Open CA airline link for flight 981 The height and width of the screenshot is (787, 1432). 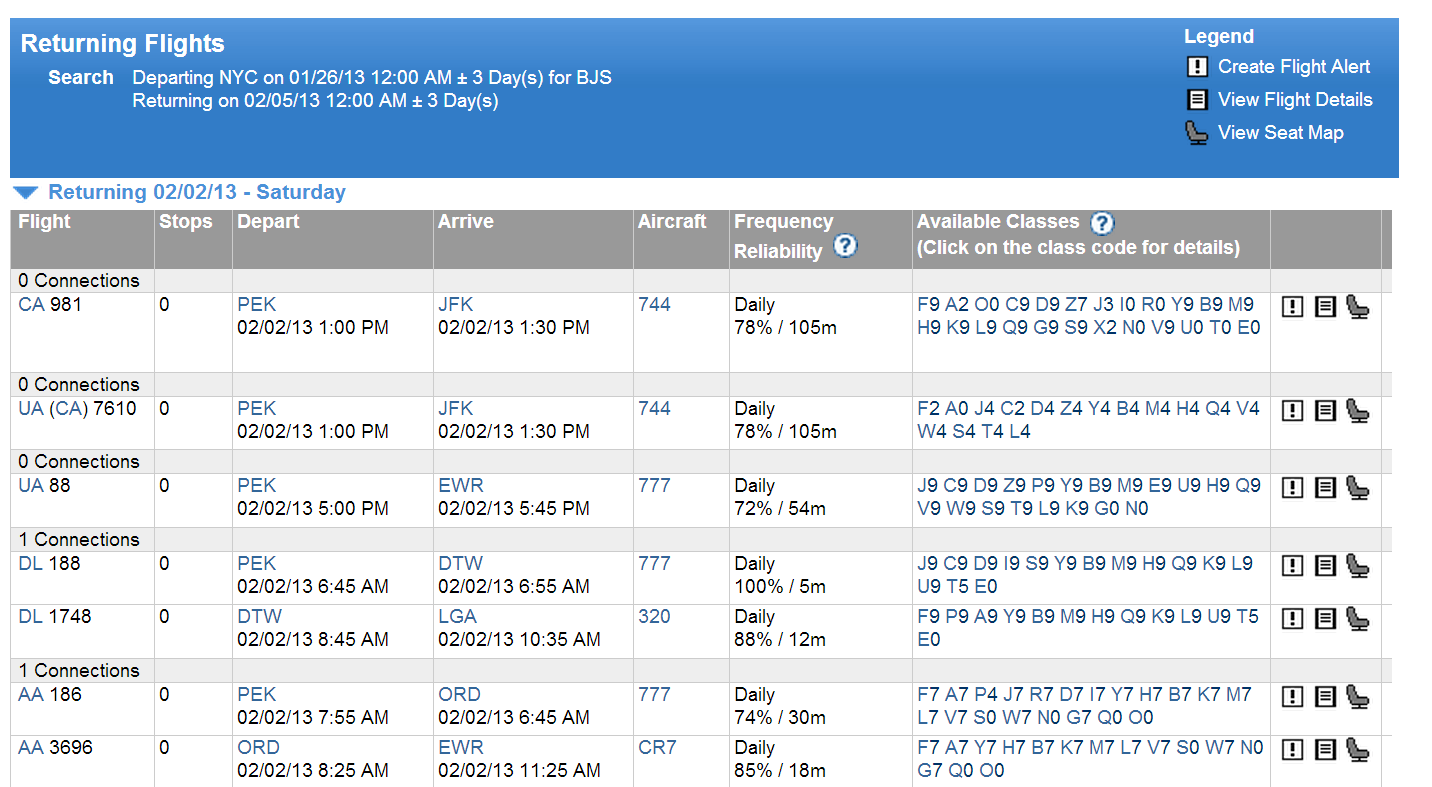(32, 305)
